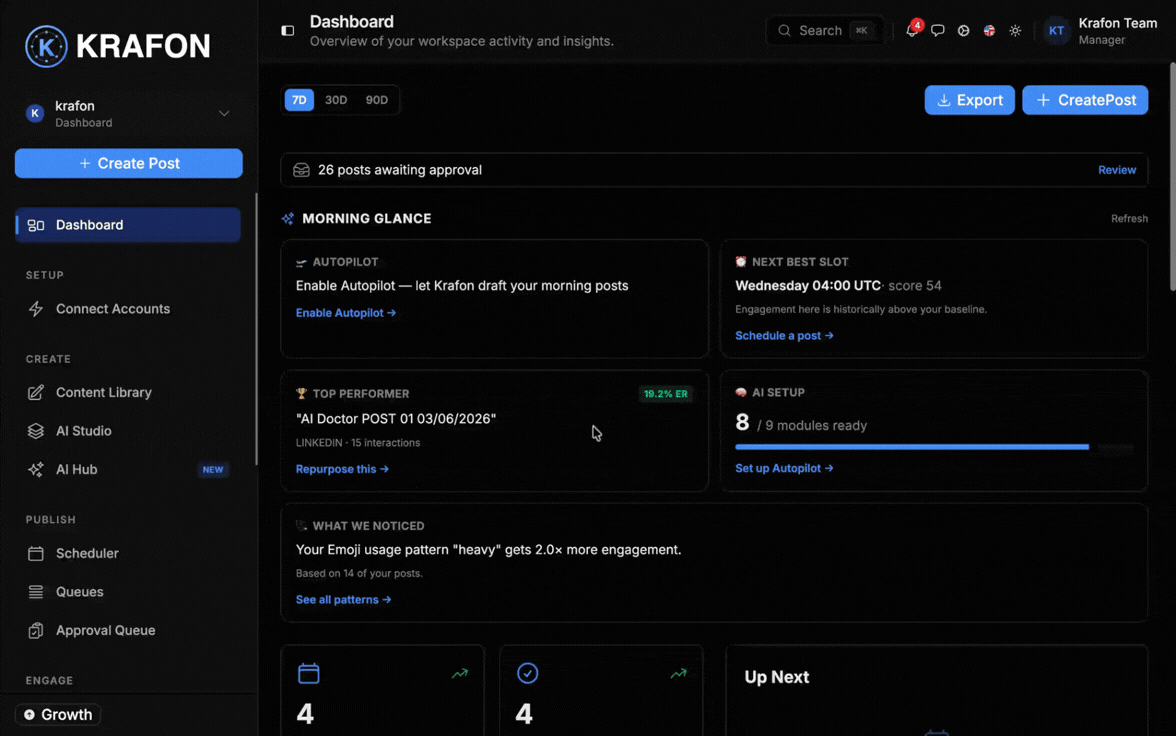Open the KT user avatar
Viewport: 1176px width, 736px height.
[1056, 31]
